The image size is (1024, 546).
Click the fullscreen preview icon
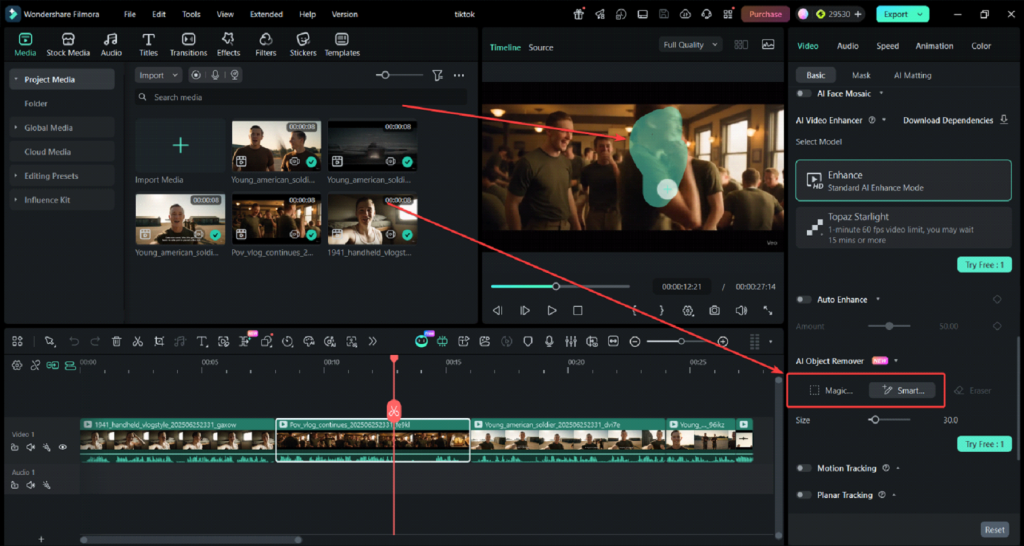[x=767, y=311]
